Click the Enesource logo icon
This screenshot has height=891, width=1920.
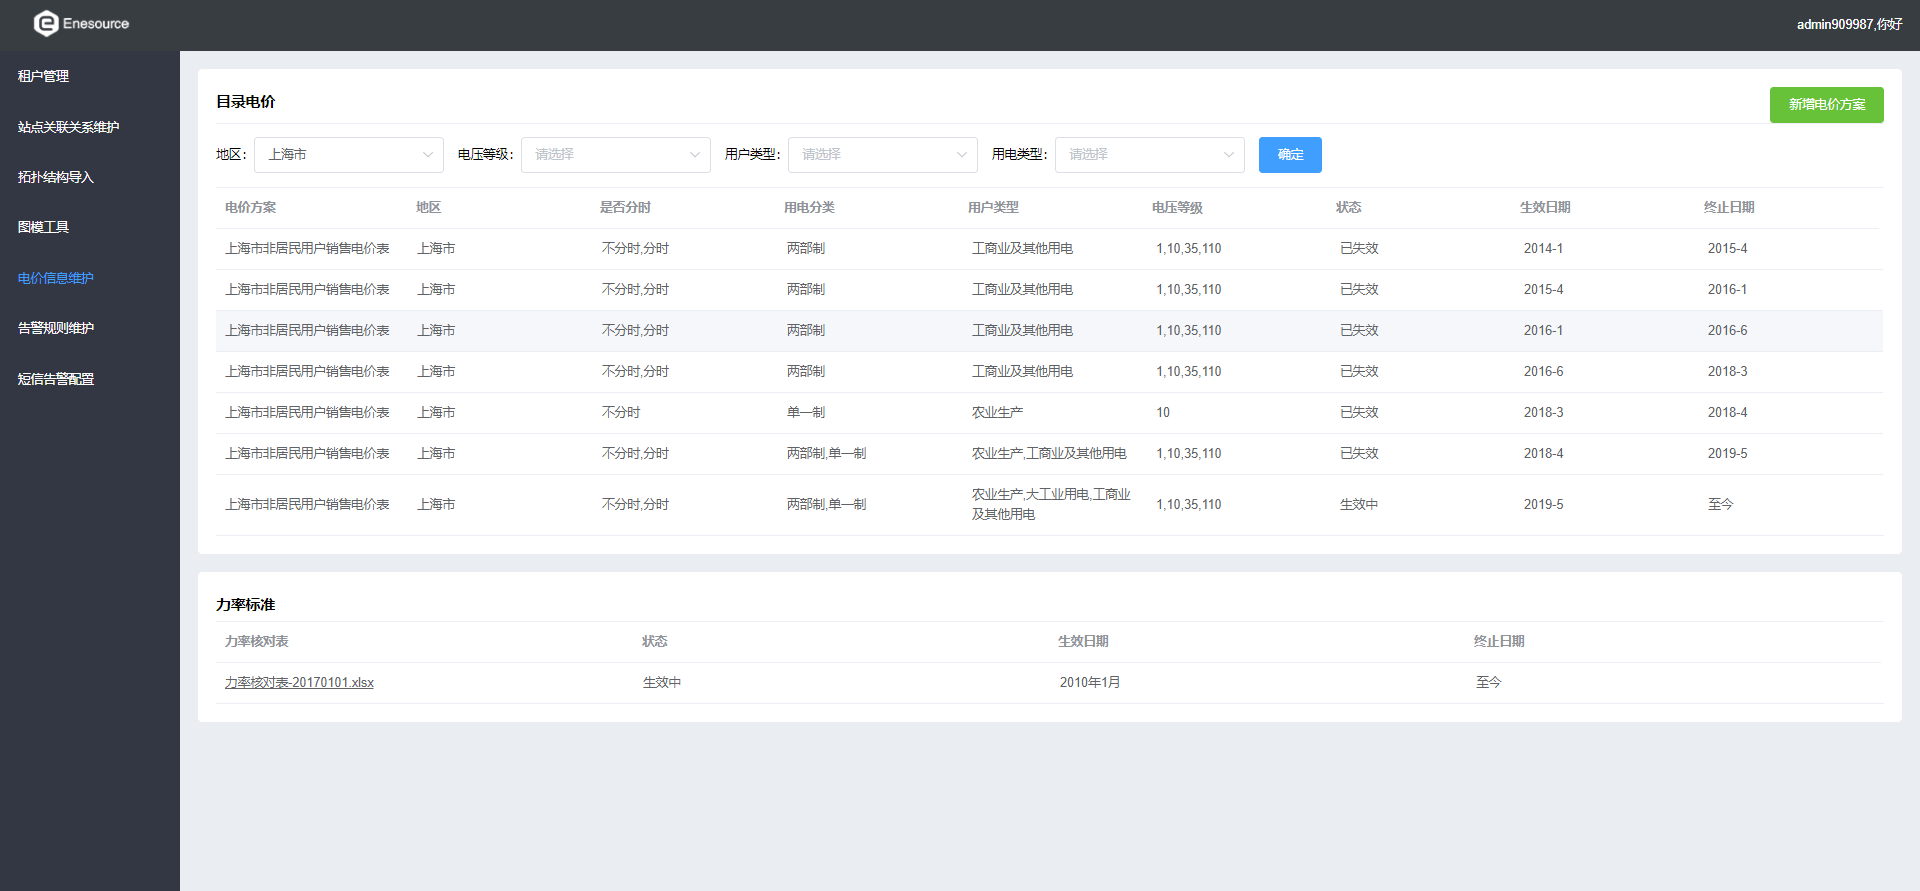click(46, 23)
